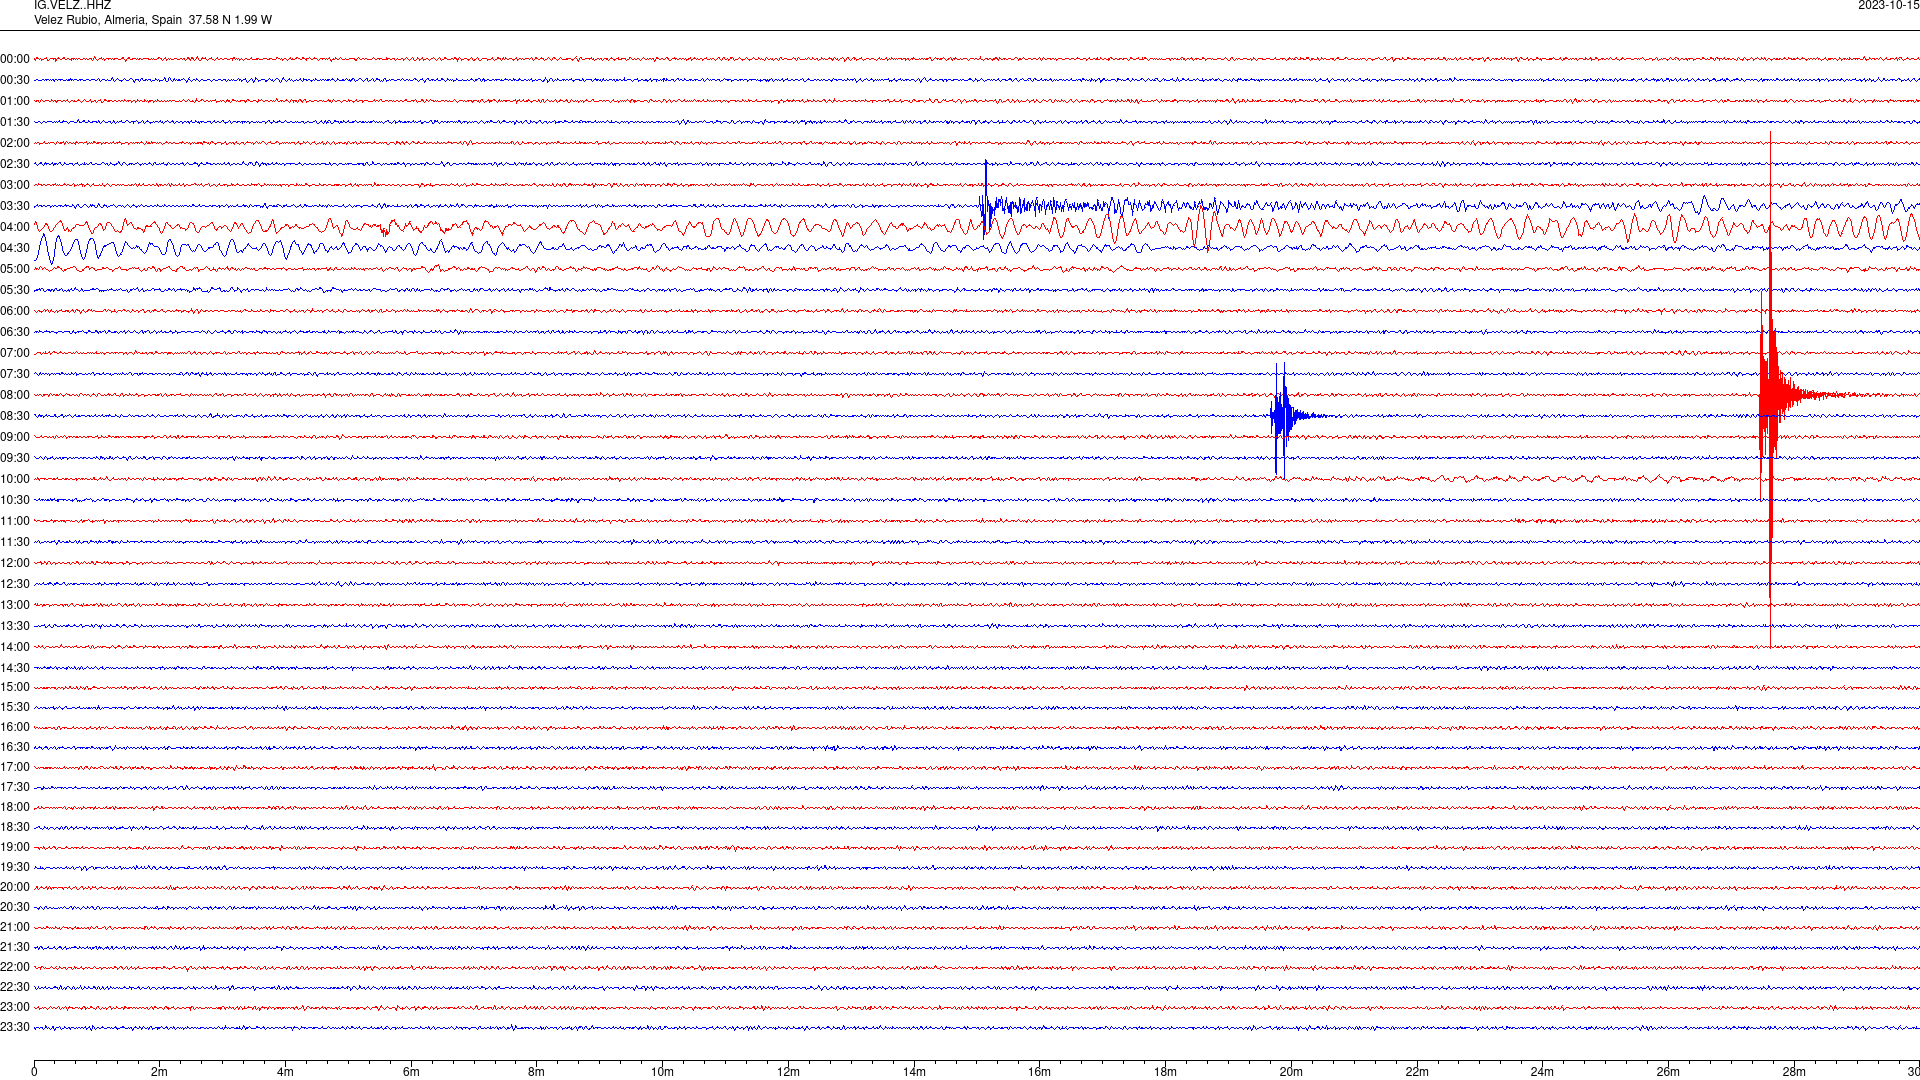Click the 12m tick on time axis
The height and width of the screenshot is (1080, 1920).
[788, 1072]
